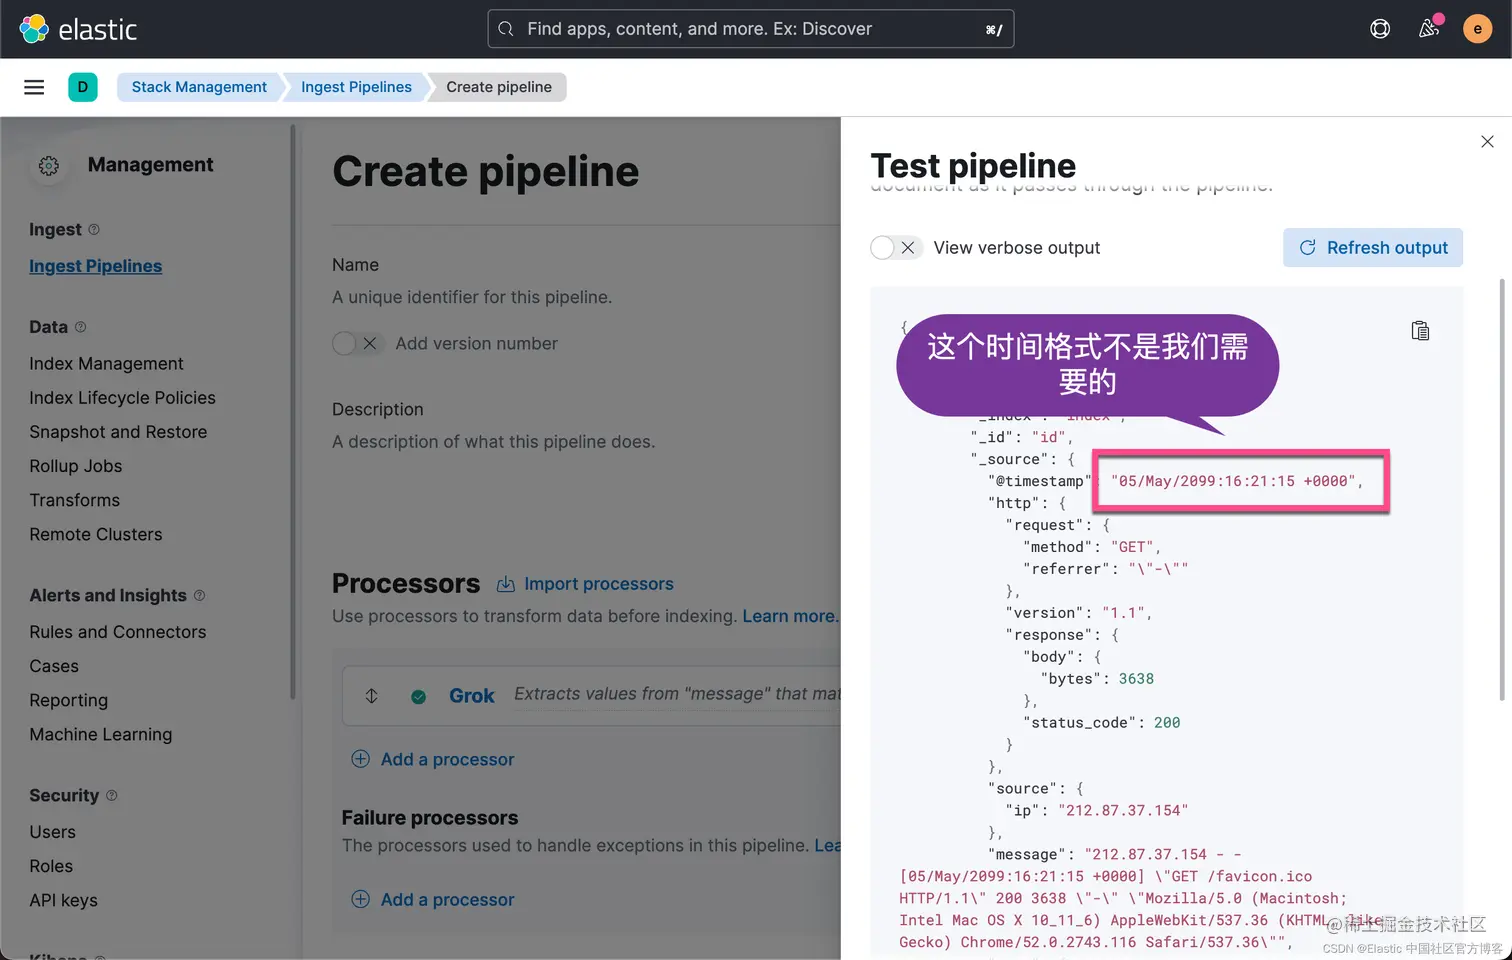
Task: Click the Grok processor move handle icon
Action: coord(371,696)
